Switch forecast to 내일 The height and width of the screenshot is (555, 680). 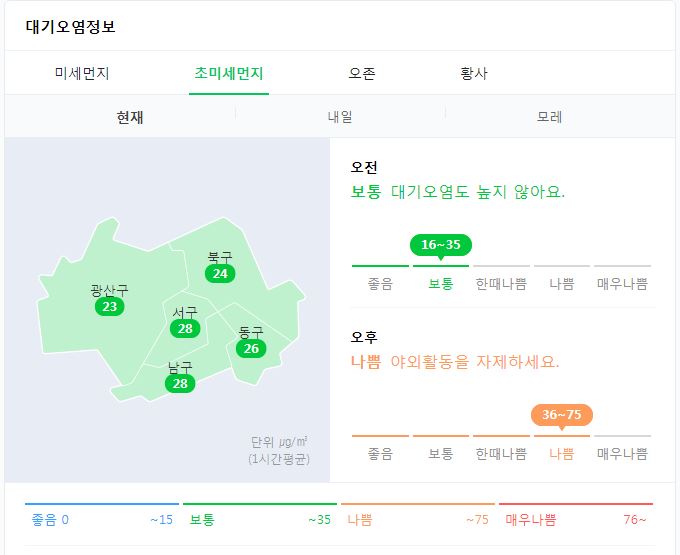coord(340,117)
